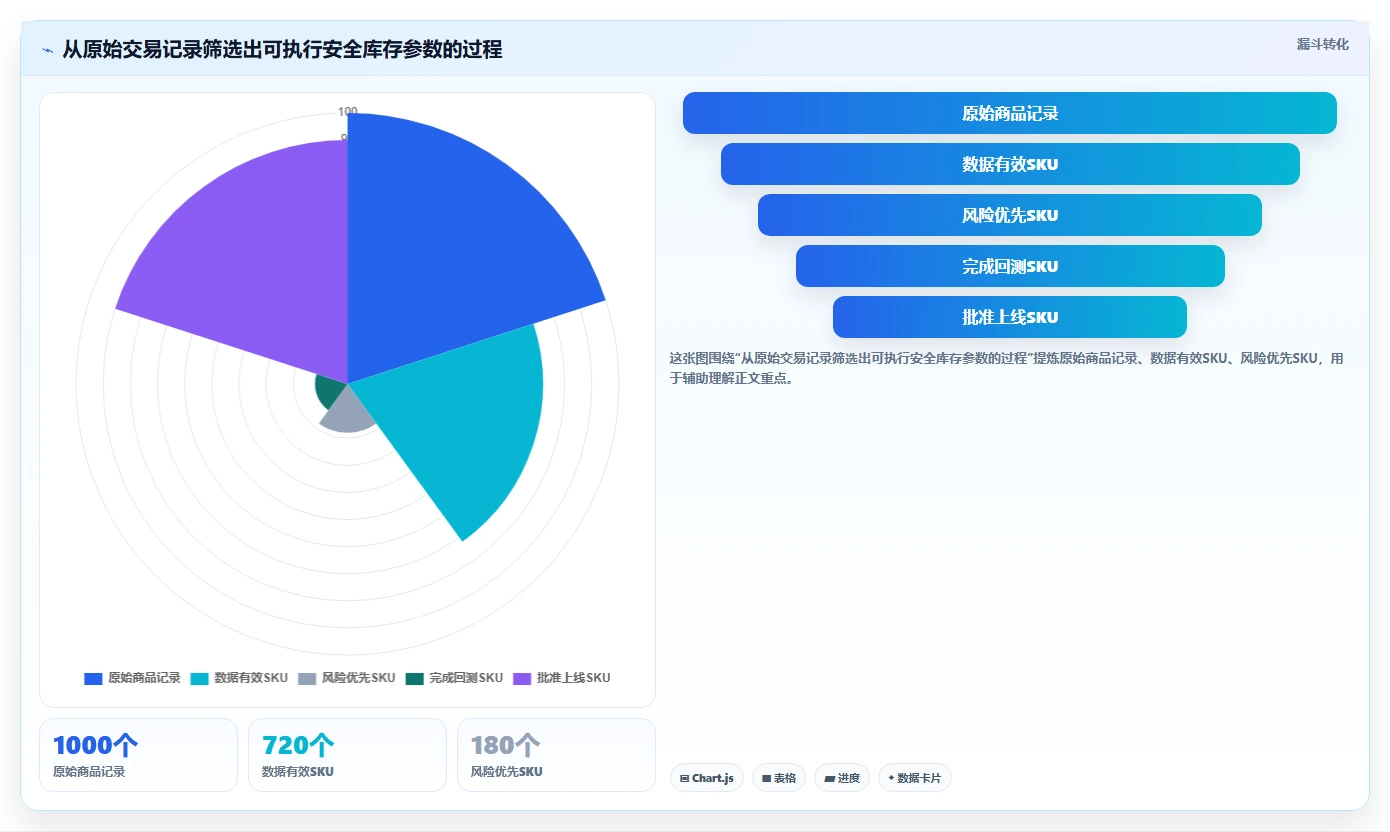Select the 完成回测SKU funnel bar
1390x832 pixels.
point(1010,266)
